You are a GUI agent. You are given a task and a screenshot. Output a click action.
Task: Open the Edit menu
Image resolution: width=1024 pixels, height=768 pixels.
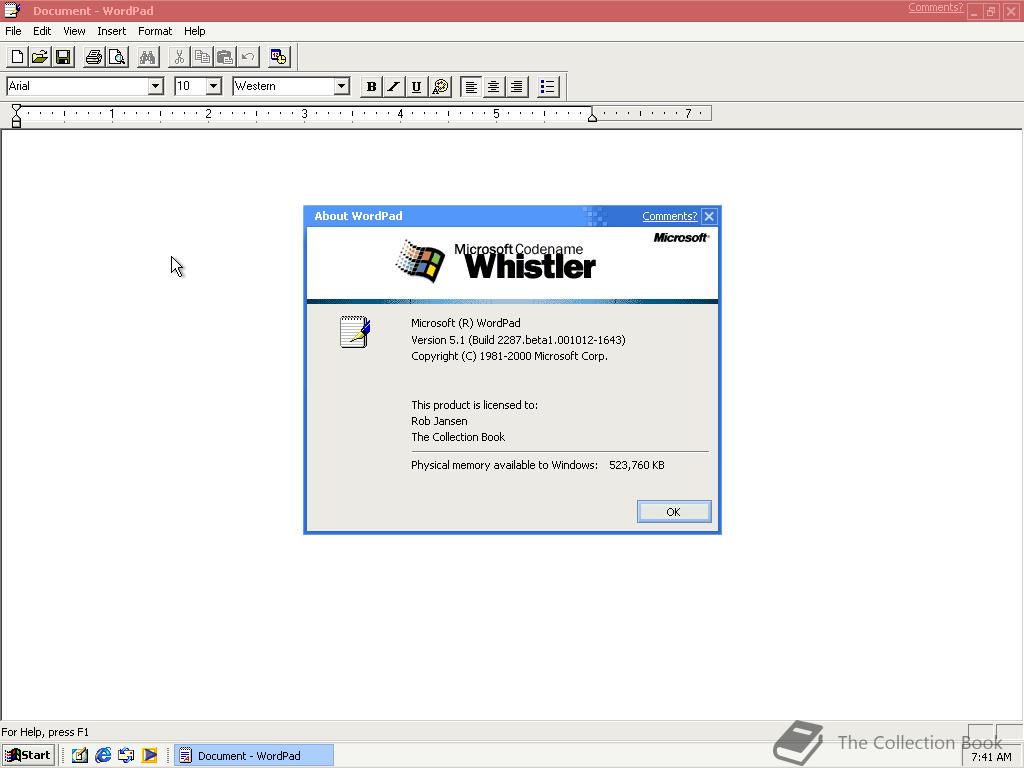coord(42,31)
